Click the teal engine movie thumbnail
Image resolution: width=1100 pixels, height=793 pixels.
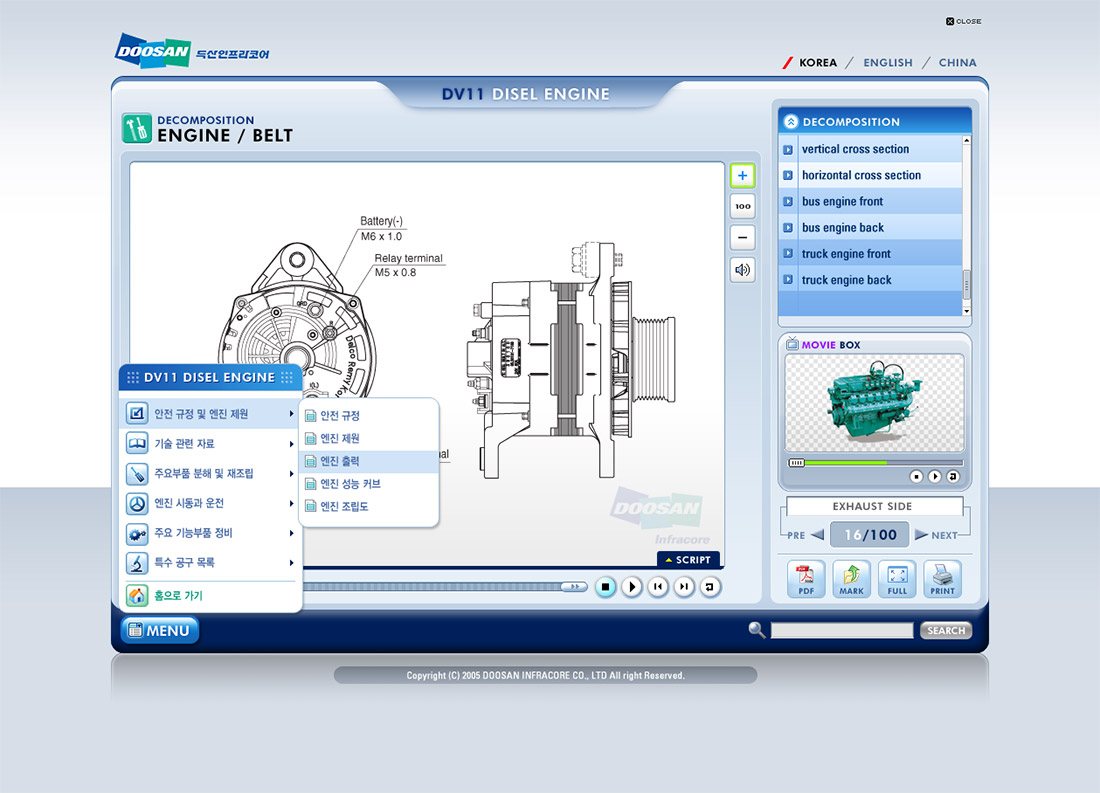click(x=874, y=404)
